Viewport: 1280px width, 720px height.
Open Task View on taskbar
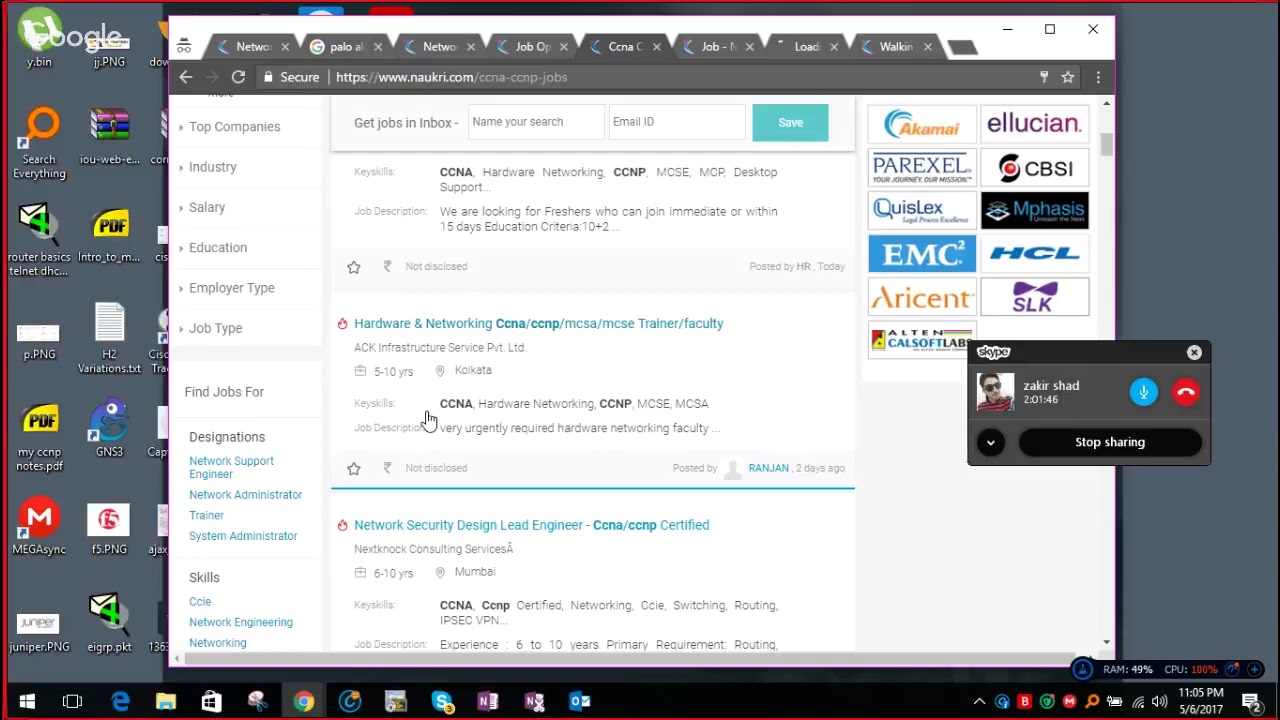72,701
